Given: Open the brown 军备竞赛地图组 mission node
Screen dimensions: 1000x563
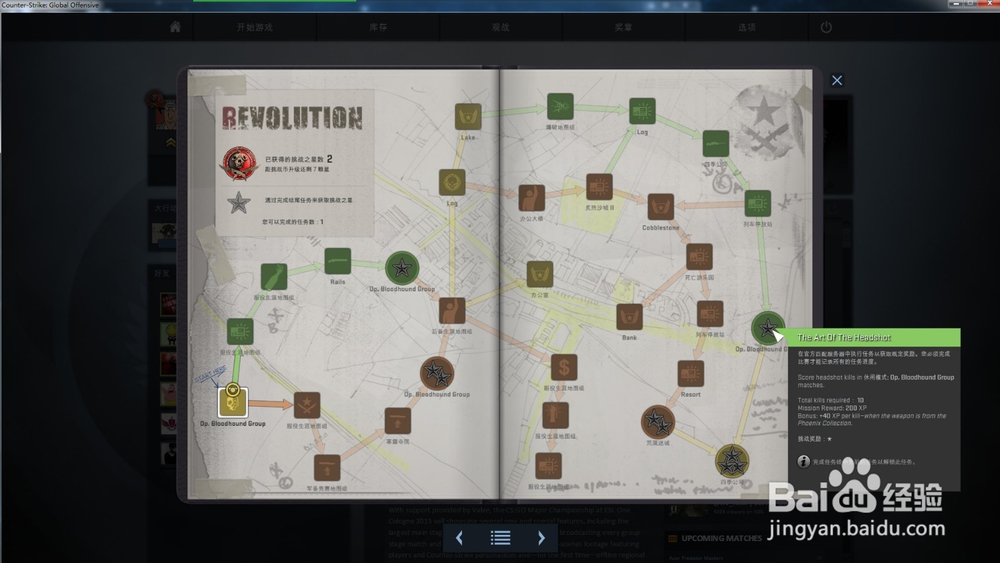Looking at the screenshot, I should [327, 468].
